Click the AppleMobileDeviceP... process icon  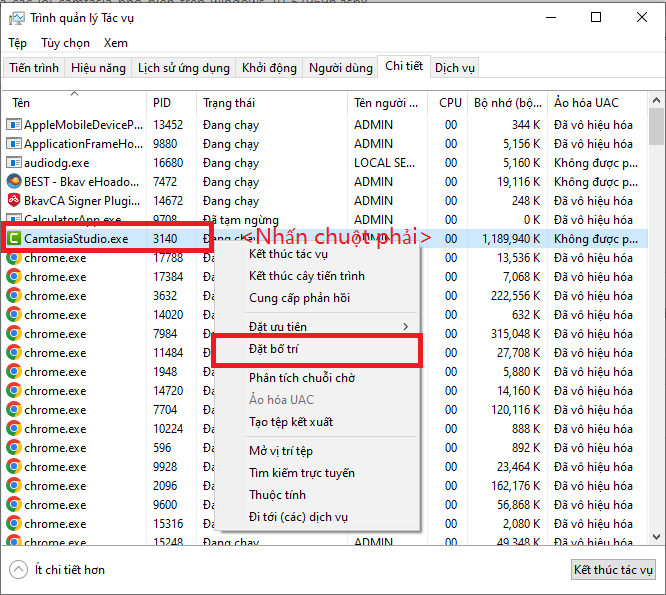(x=14, y=125)
